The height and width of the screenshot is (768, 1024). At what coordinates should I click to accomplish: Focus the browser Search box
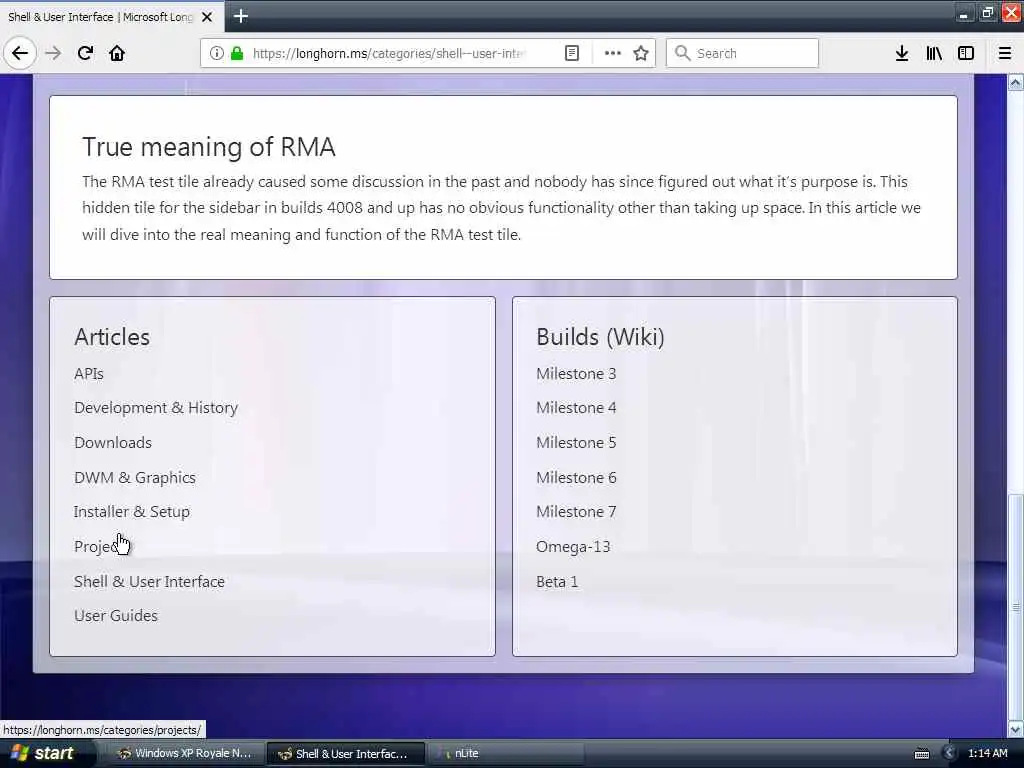click(743, 53)
